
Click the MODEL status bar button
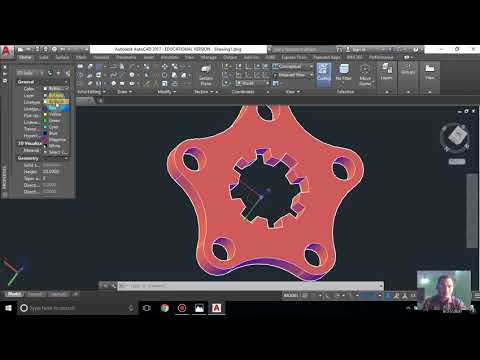click(x=290, y=295)
